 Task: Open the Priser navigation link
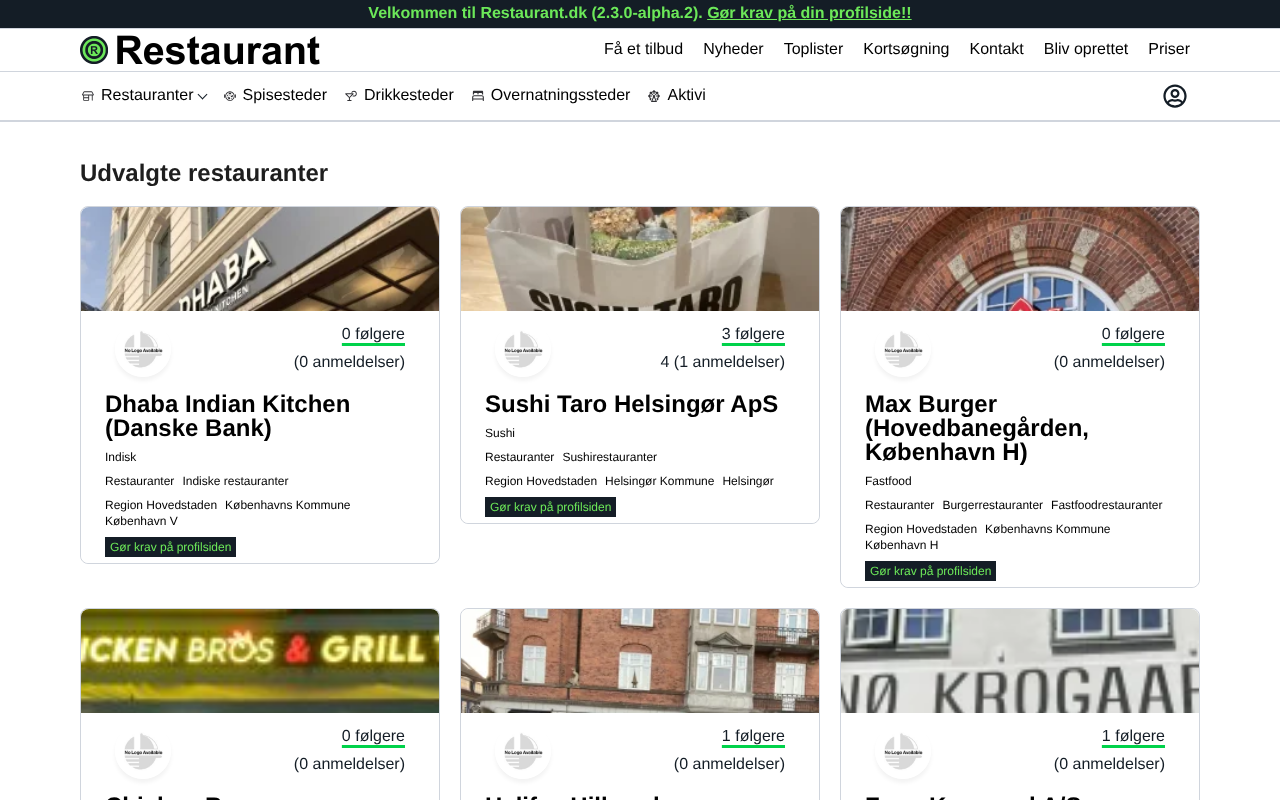[1169, 49]
